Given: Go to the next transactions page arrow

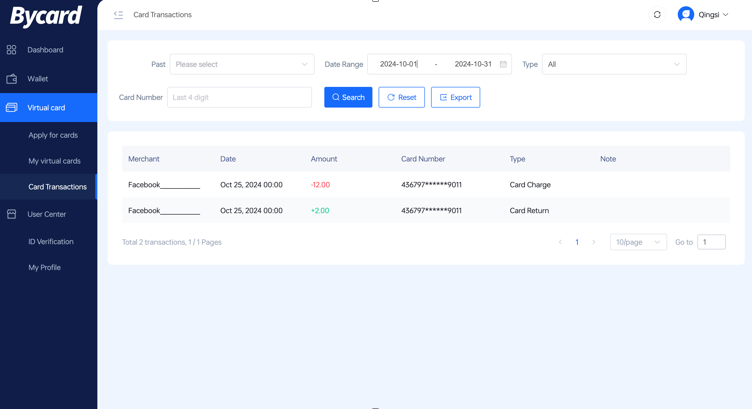Looking at the screenshot, I should click(x=593, y=242).
